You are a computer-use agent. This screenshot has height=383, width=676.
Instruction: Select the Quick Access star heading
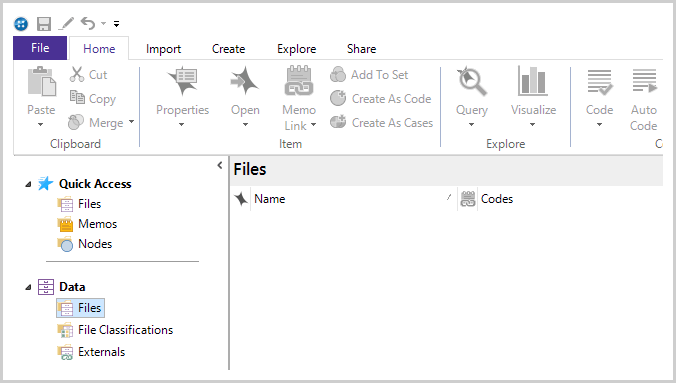pyautogui.click(x=95, y=184)
